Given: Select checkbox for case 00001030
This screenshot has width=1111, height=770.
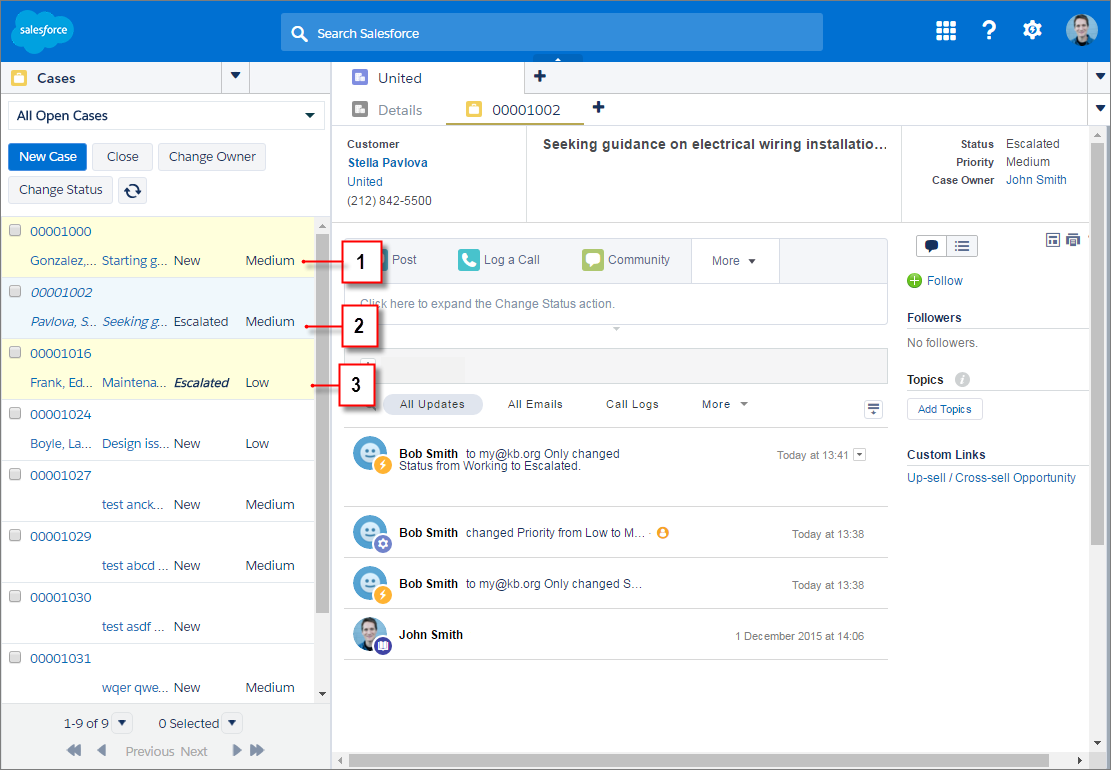Looking at the screenshot, I should [15, 596].
